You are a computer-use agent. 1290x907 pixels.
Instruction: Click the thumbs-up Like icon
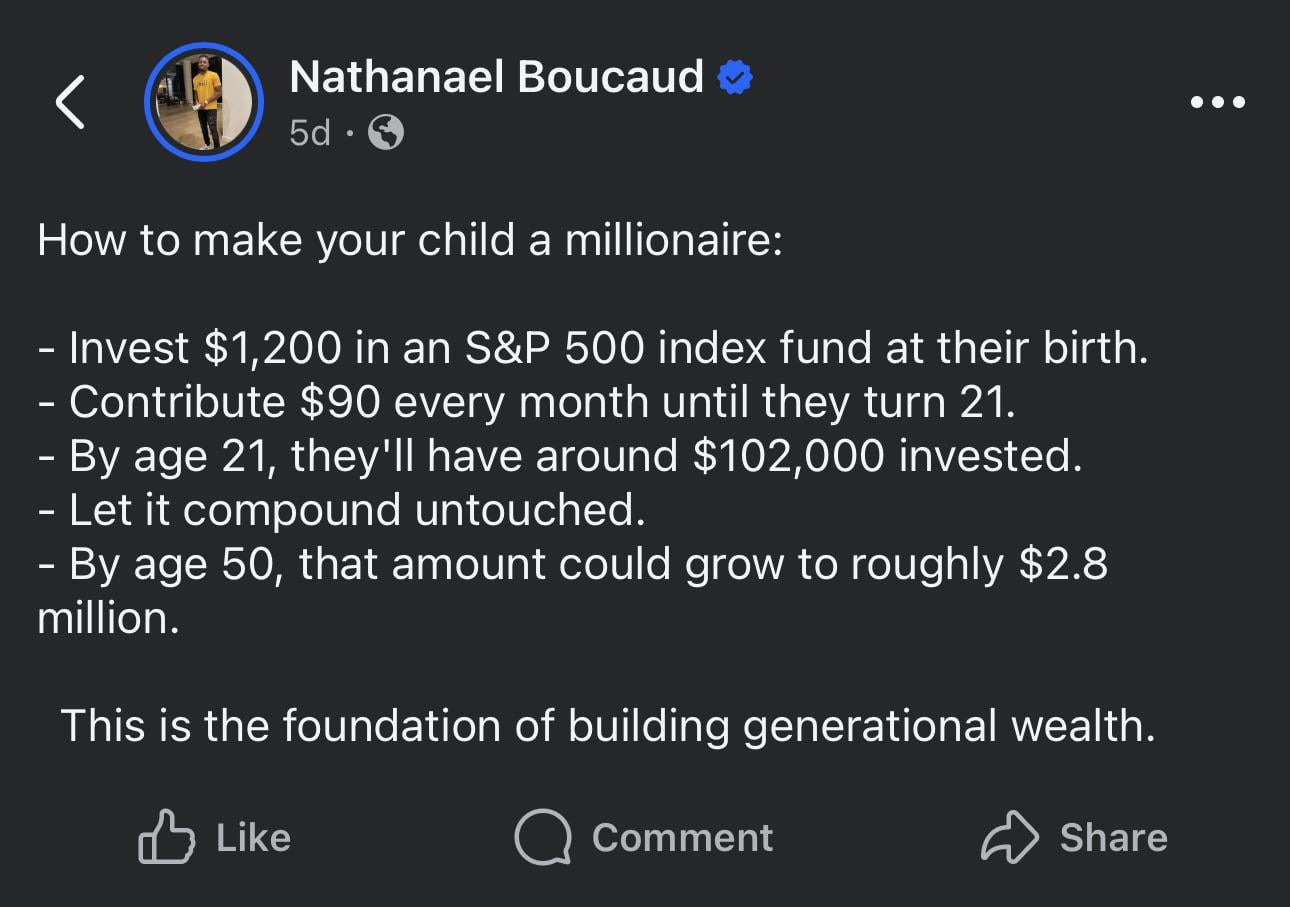click(165, 837)
